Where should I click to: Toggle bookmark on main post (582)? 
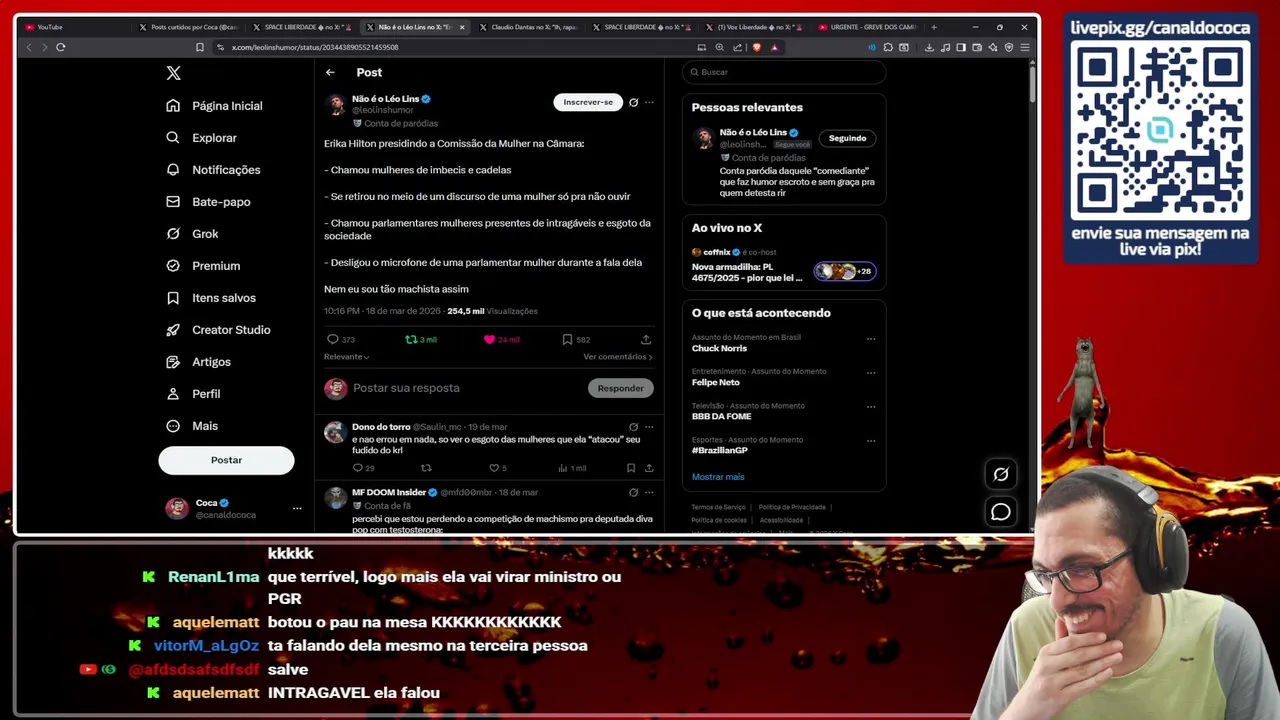pos(576,340)
